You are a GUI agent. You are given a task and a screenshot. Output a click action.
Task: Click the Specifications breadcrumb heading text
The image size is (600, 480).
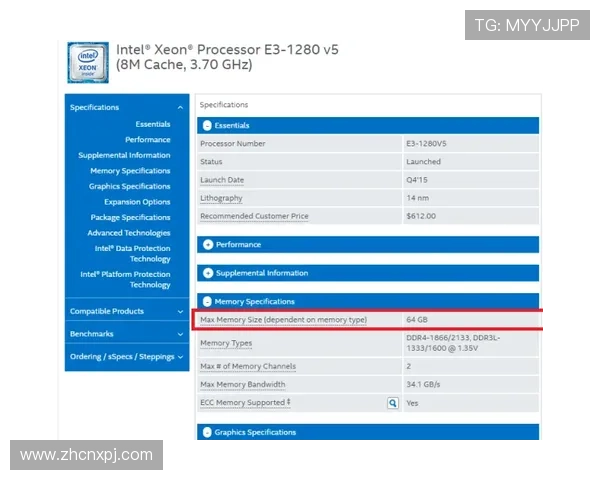click(224, 105)
